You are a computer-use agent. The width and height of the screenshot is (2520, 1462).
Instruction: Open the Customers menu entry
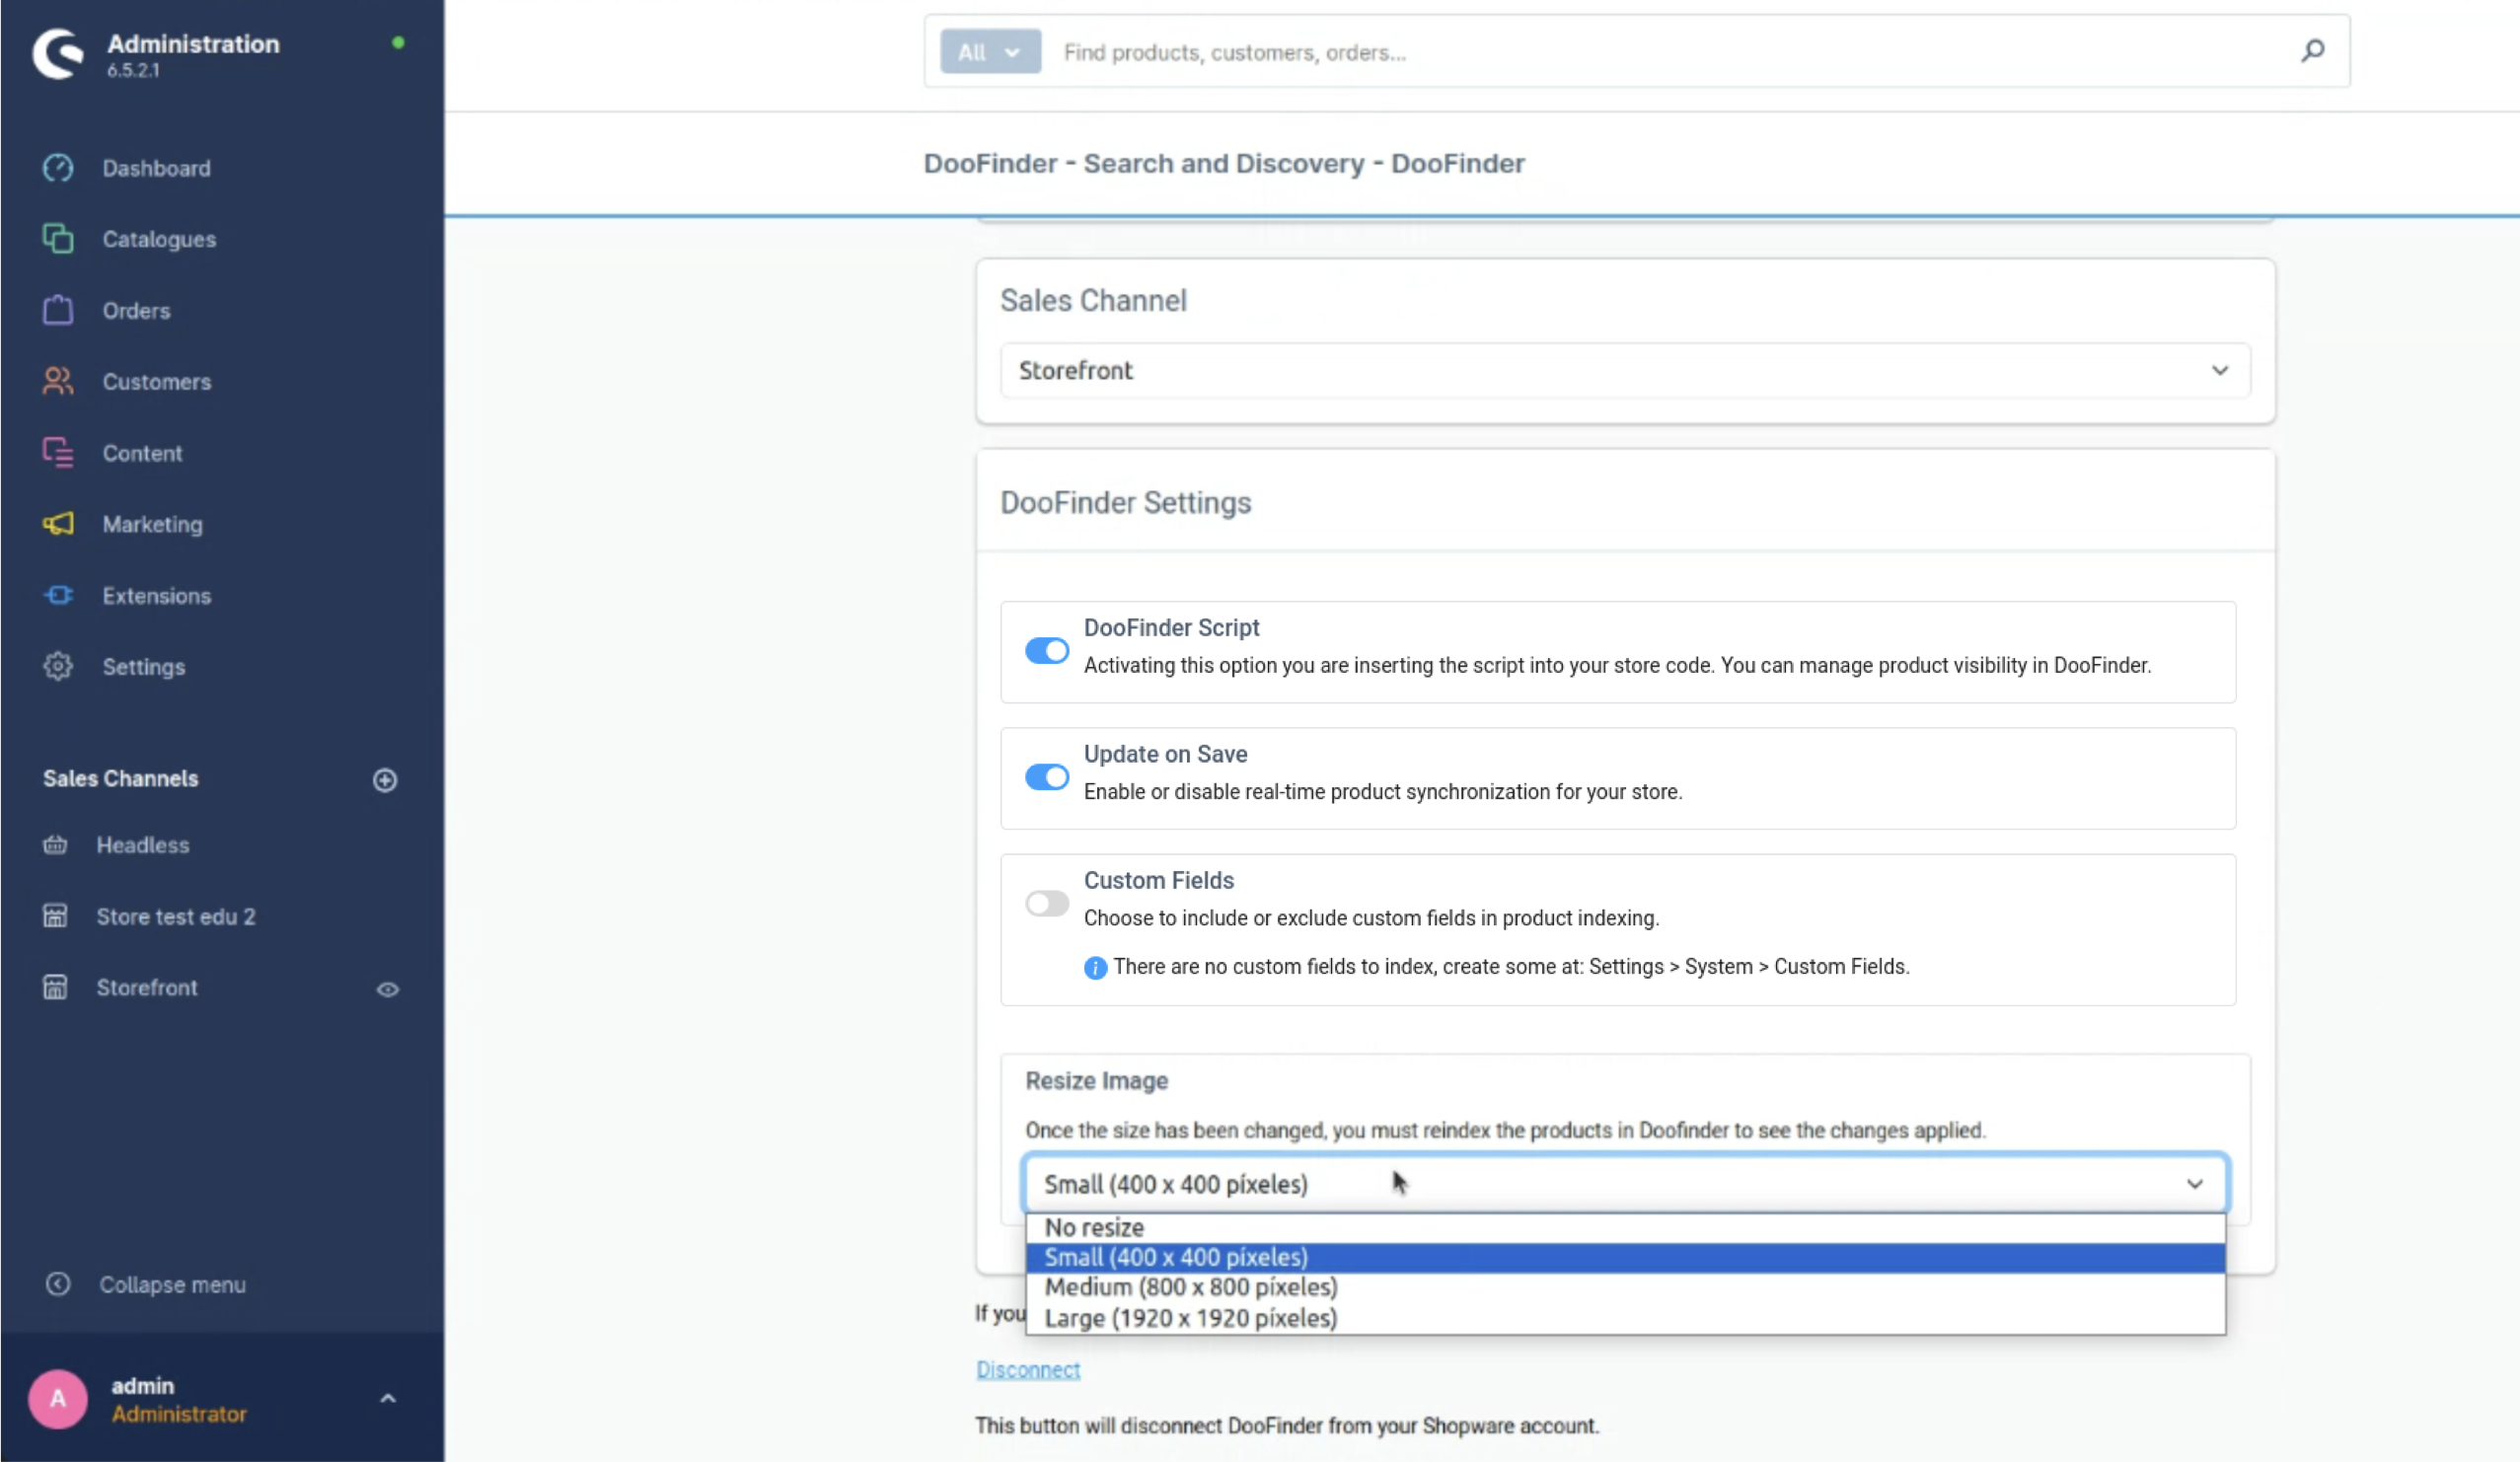(x=157, y=381)
